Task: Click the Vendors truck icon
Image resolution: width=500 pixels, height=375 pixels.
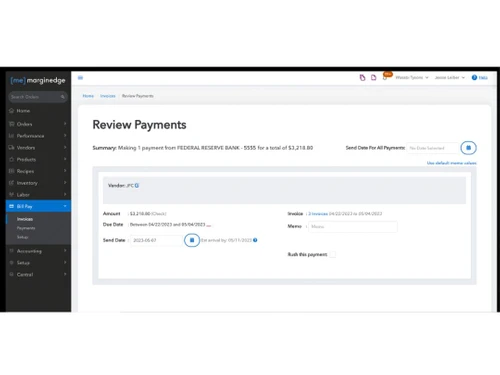Action: click(x=11, y=148)
